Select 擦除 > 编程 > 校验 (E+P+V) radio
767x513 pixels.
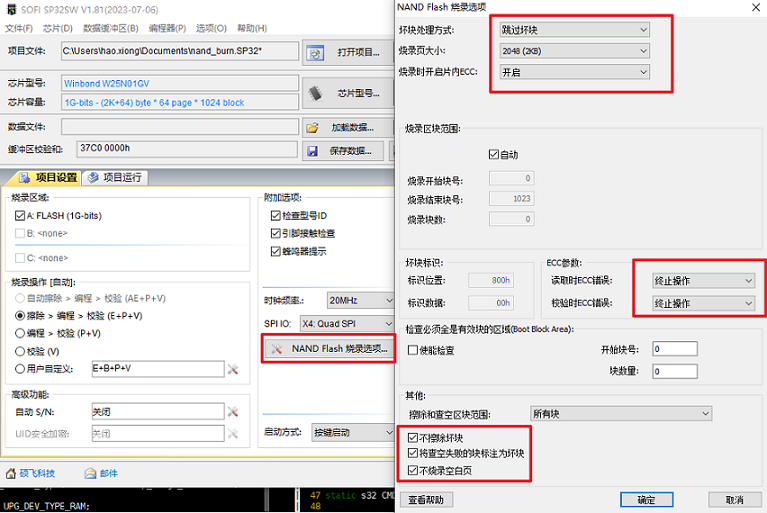click(x=20, y=316)
